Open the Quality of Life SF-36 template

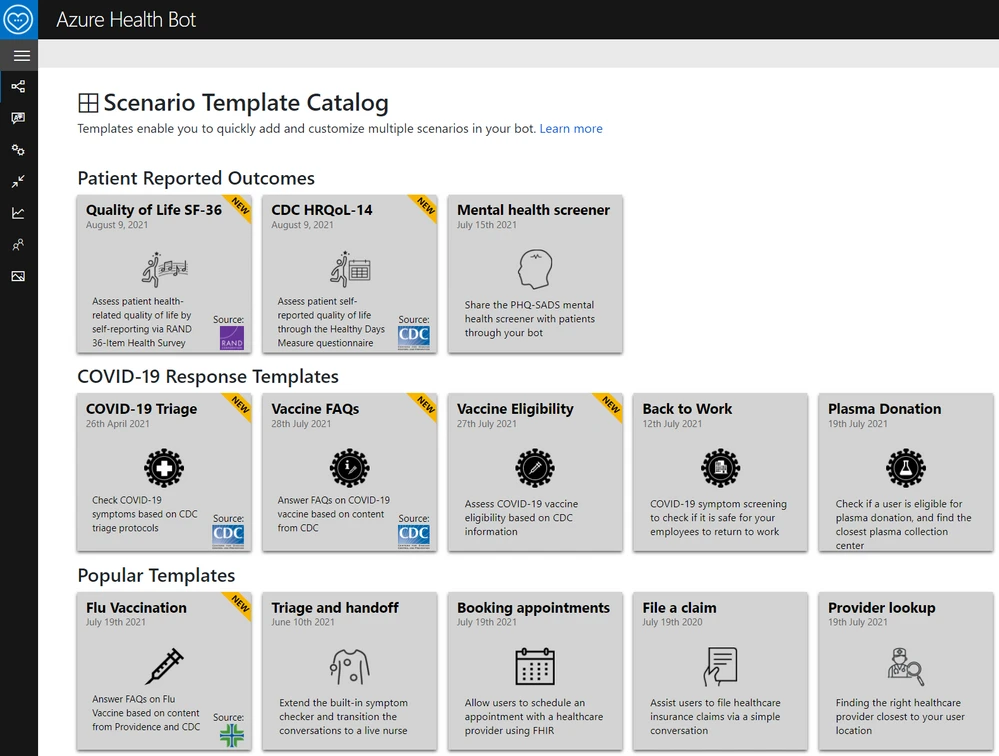[163, 273]
